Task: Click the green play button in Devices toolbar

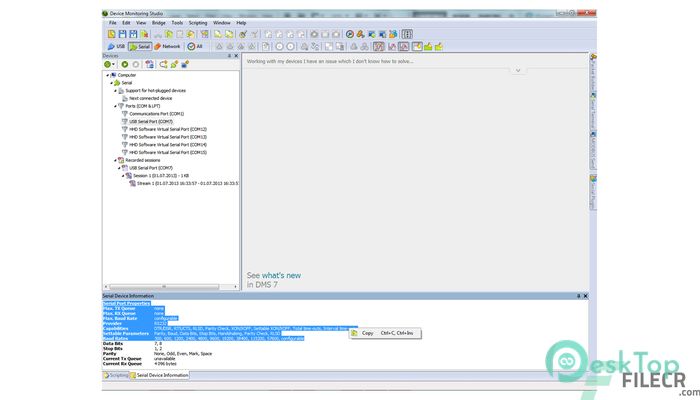Action: (125, 64)
